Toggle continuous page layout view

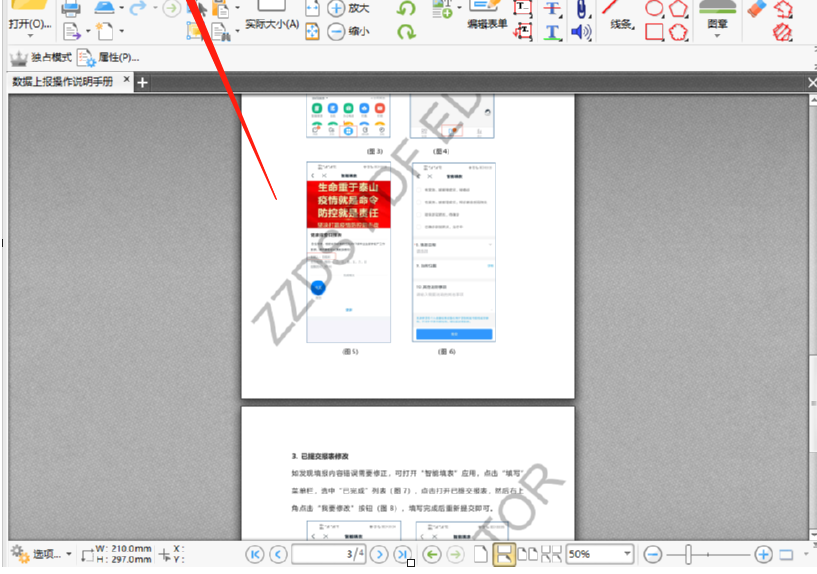point(504,554)
